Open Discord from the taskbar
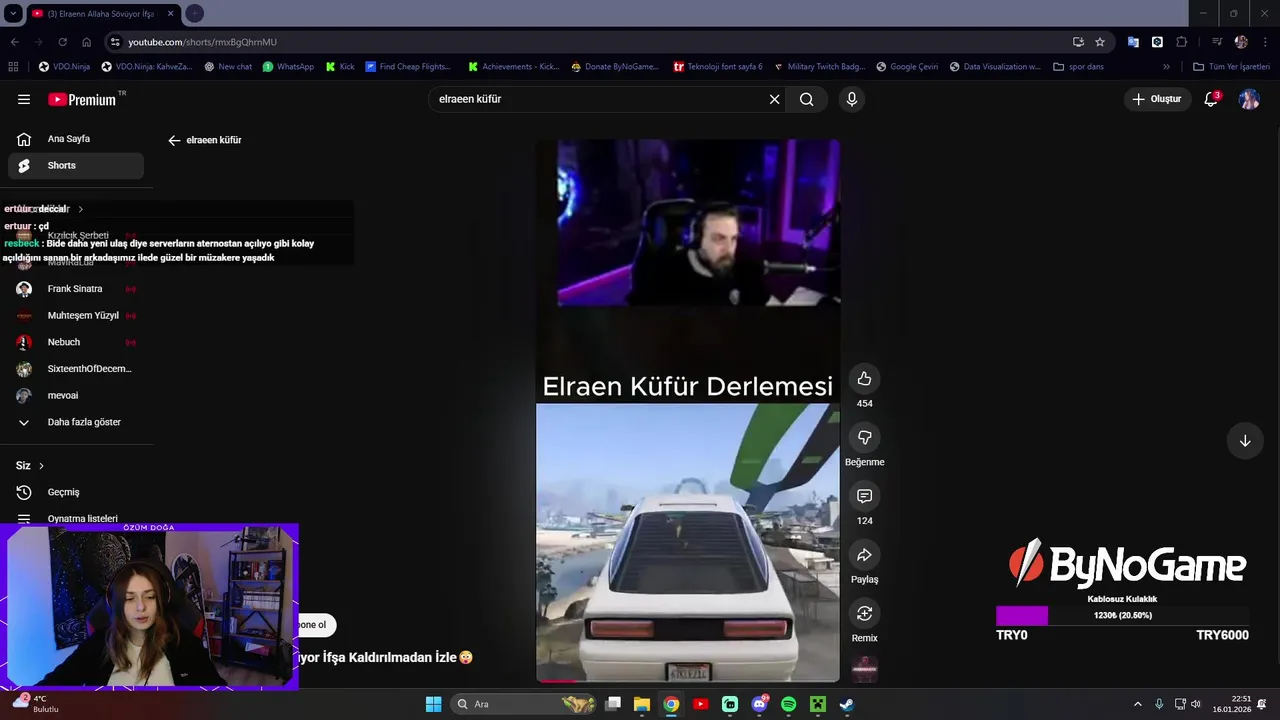 point(759,704)
